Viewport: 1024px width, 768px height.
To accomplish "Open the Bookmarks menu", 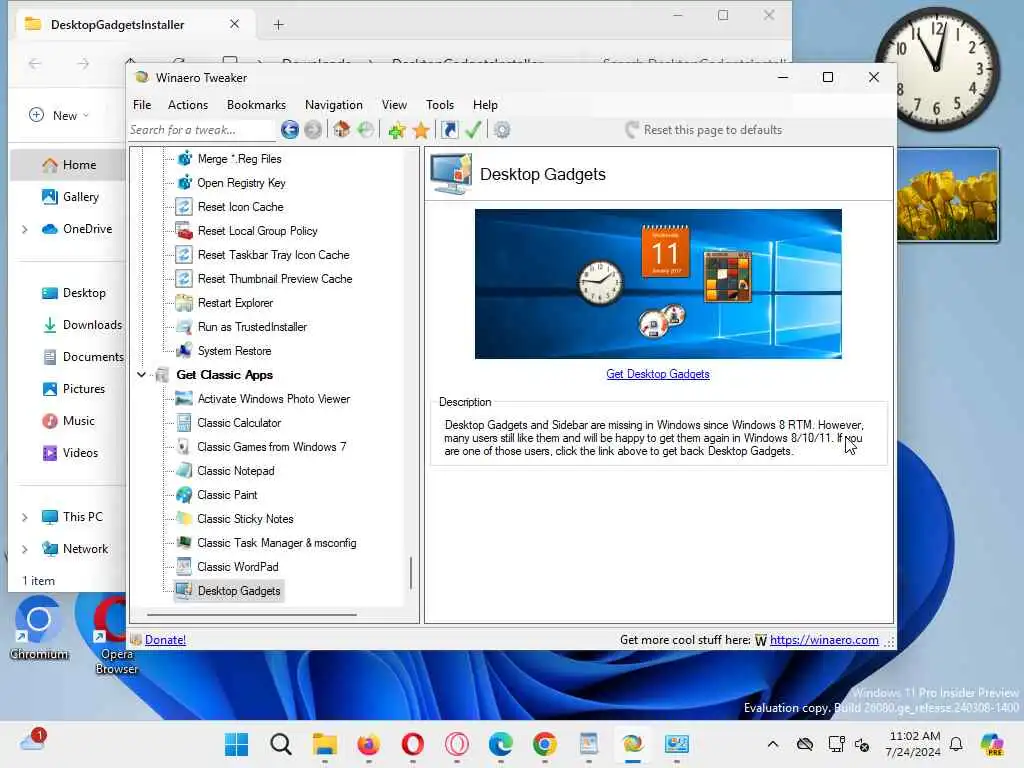I will click(x=256, y=105).
